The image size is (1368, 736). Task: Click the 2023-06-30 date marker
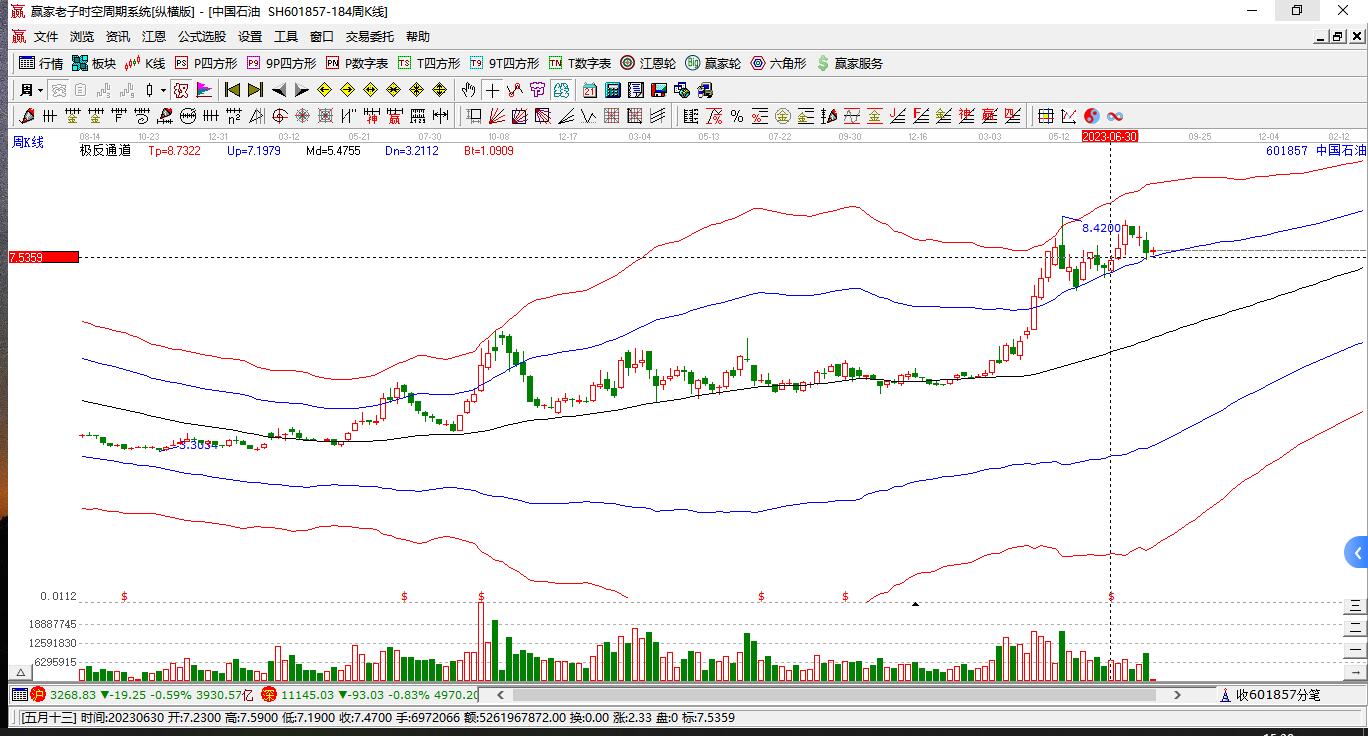(1110, 136)
